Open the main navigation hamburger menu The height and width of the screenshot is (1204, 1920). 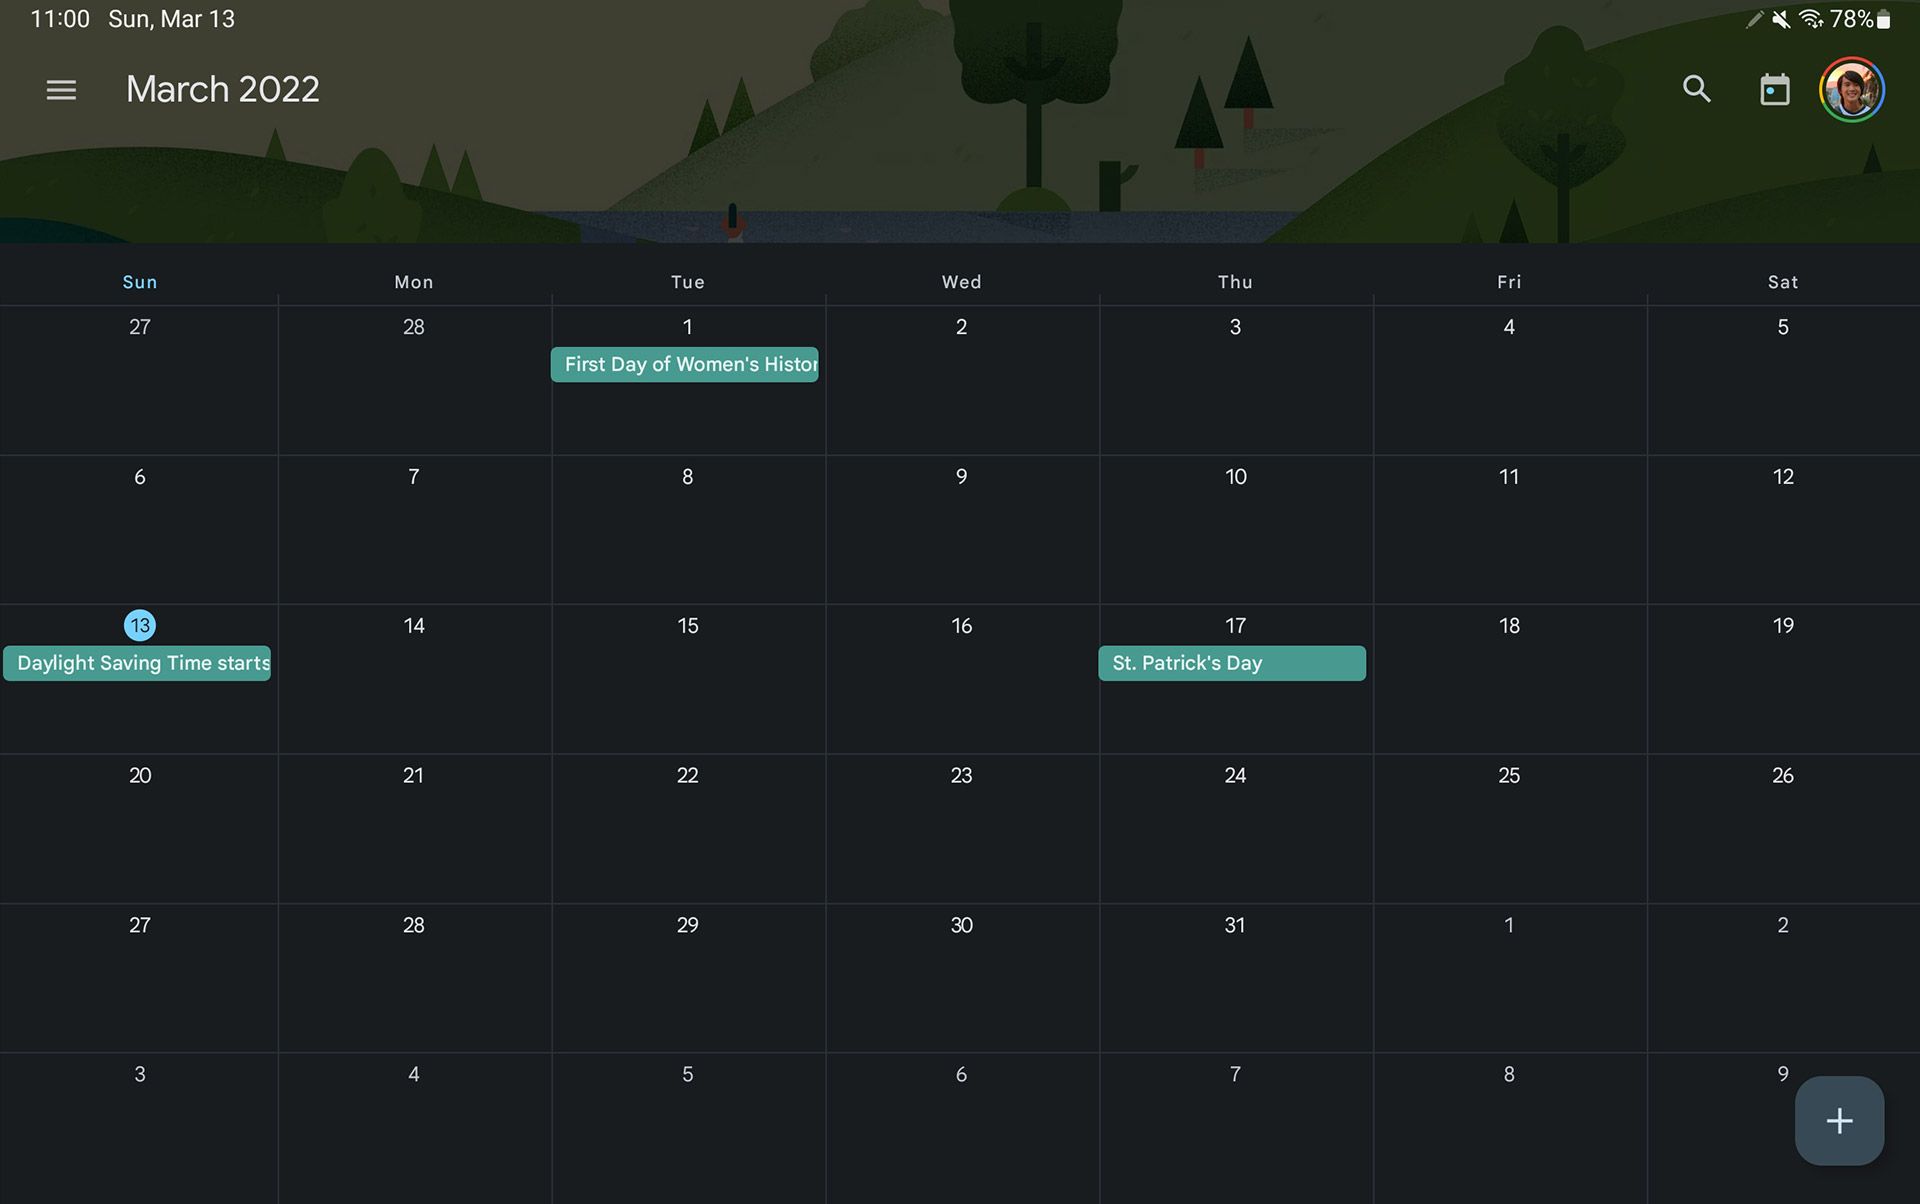click(x=60, y=87)
